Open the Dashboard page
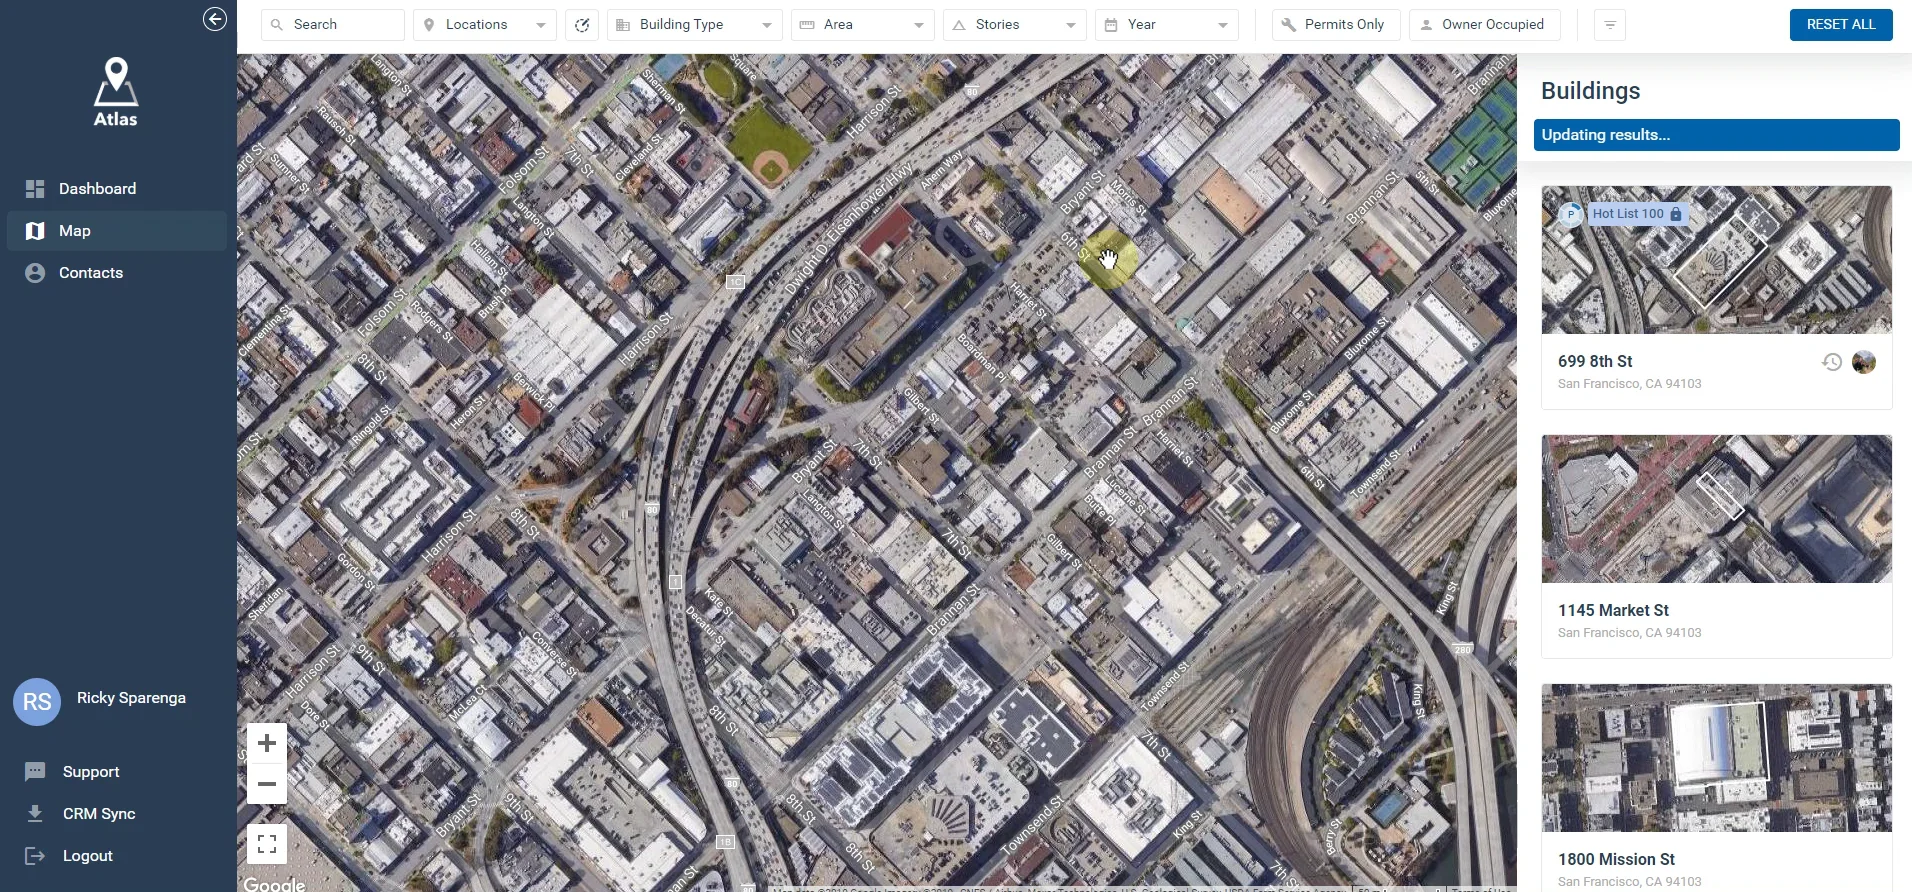1912x892 pixels. [x=117, y=189]
